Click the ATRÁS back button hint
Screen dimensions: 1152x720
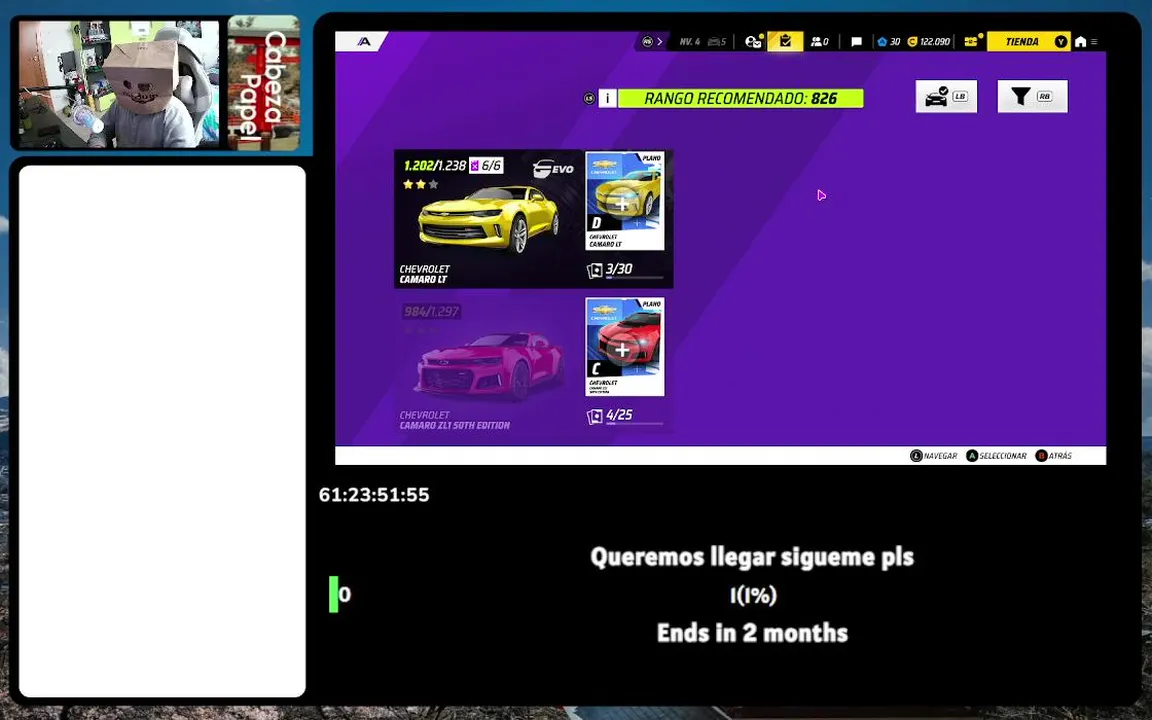[x=1054, y=456]
